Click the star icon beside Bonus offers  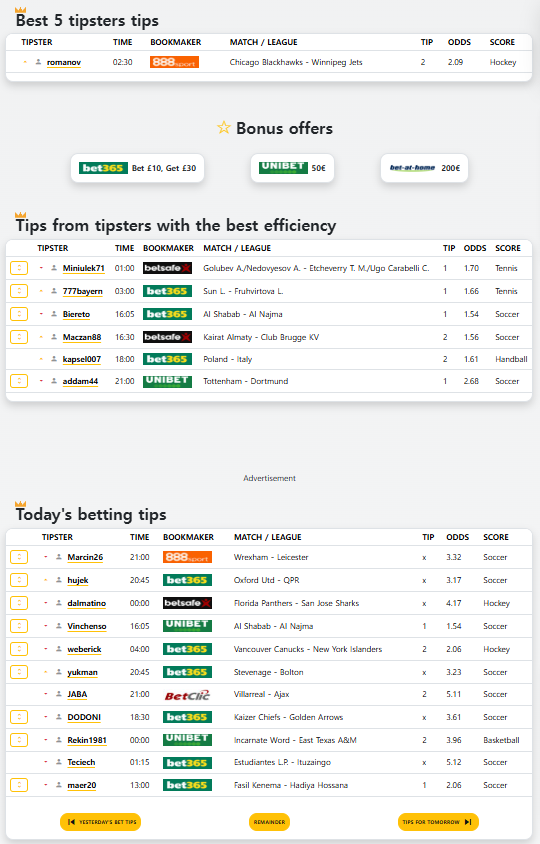(224, 128)
